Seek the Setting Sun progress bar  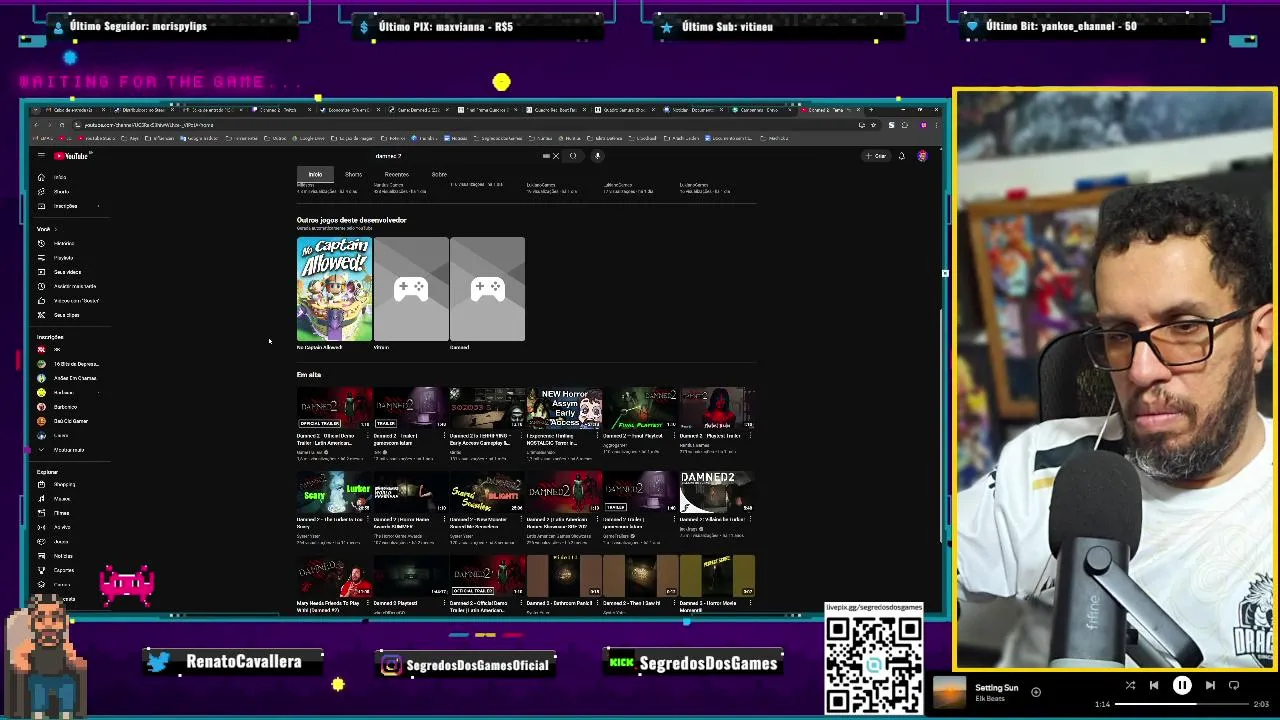coord(1181,704)
